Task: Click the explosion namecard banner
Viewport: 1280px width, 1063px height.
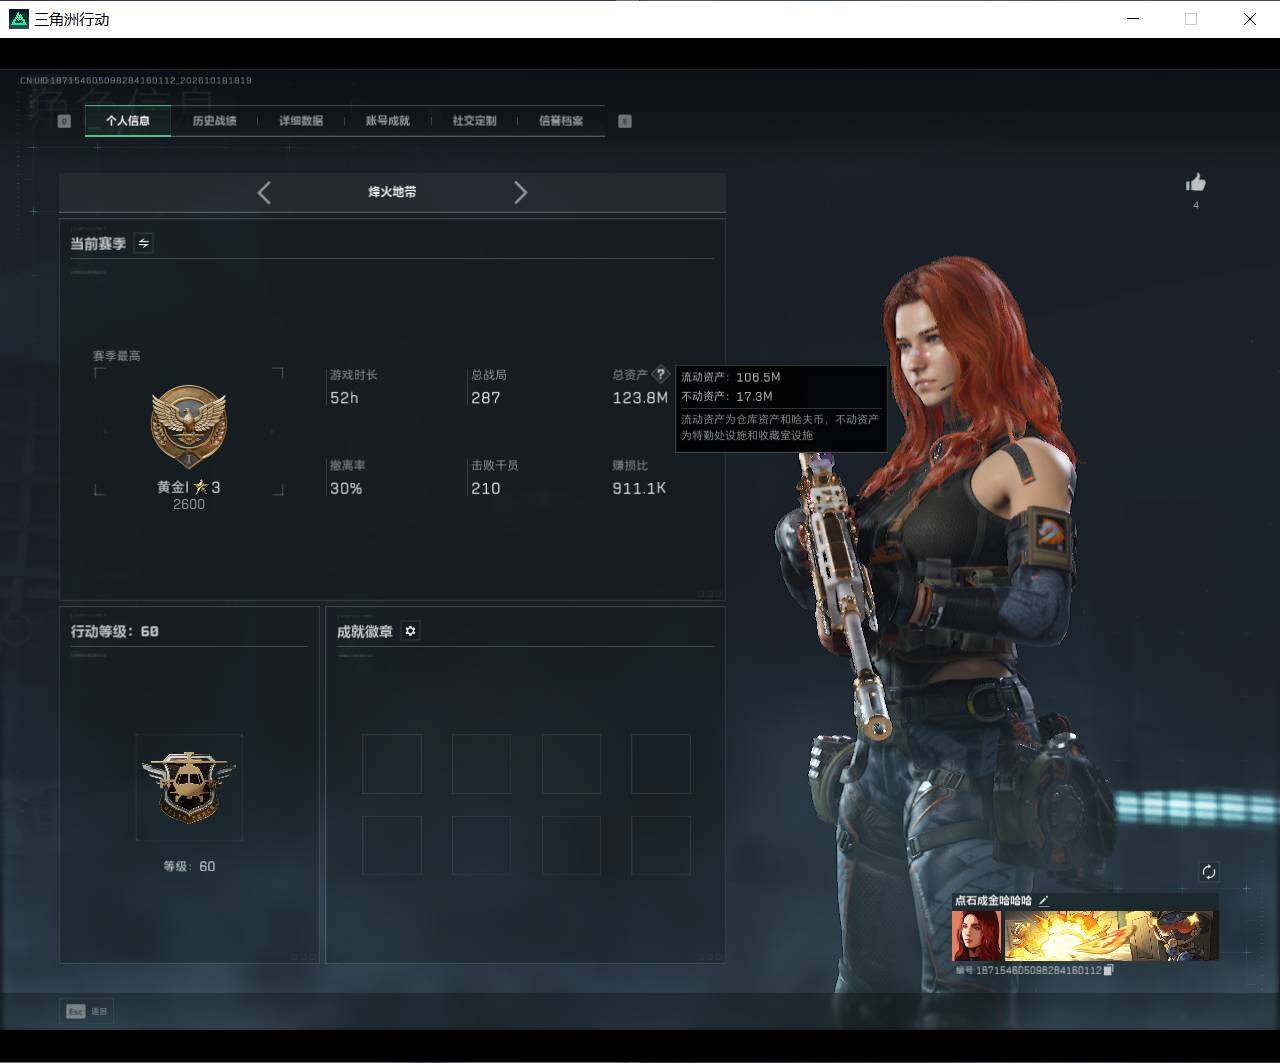Action: (x=1112, y=935)
